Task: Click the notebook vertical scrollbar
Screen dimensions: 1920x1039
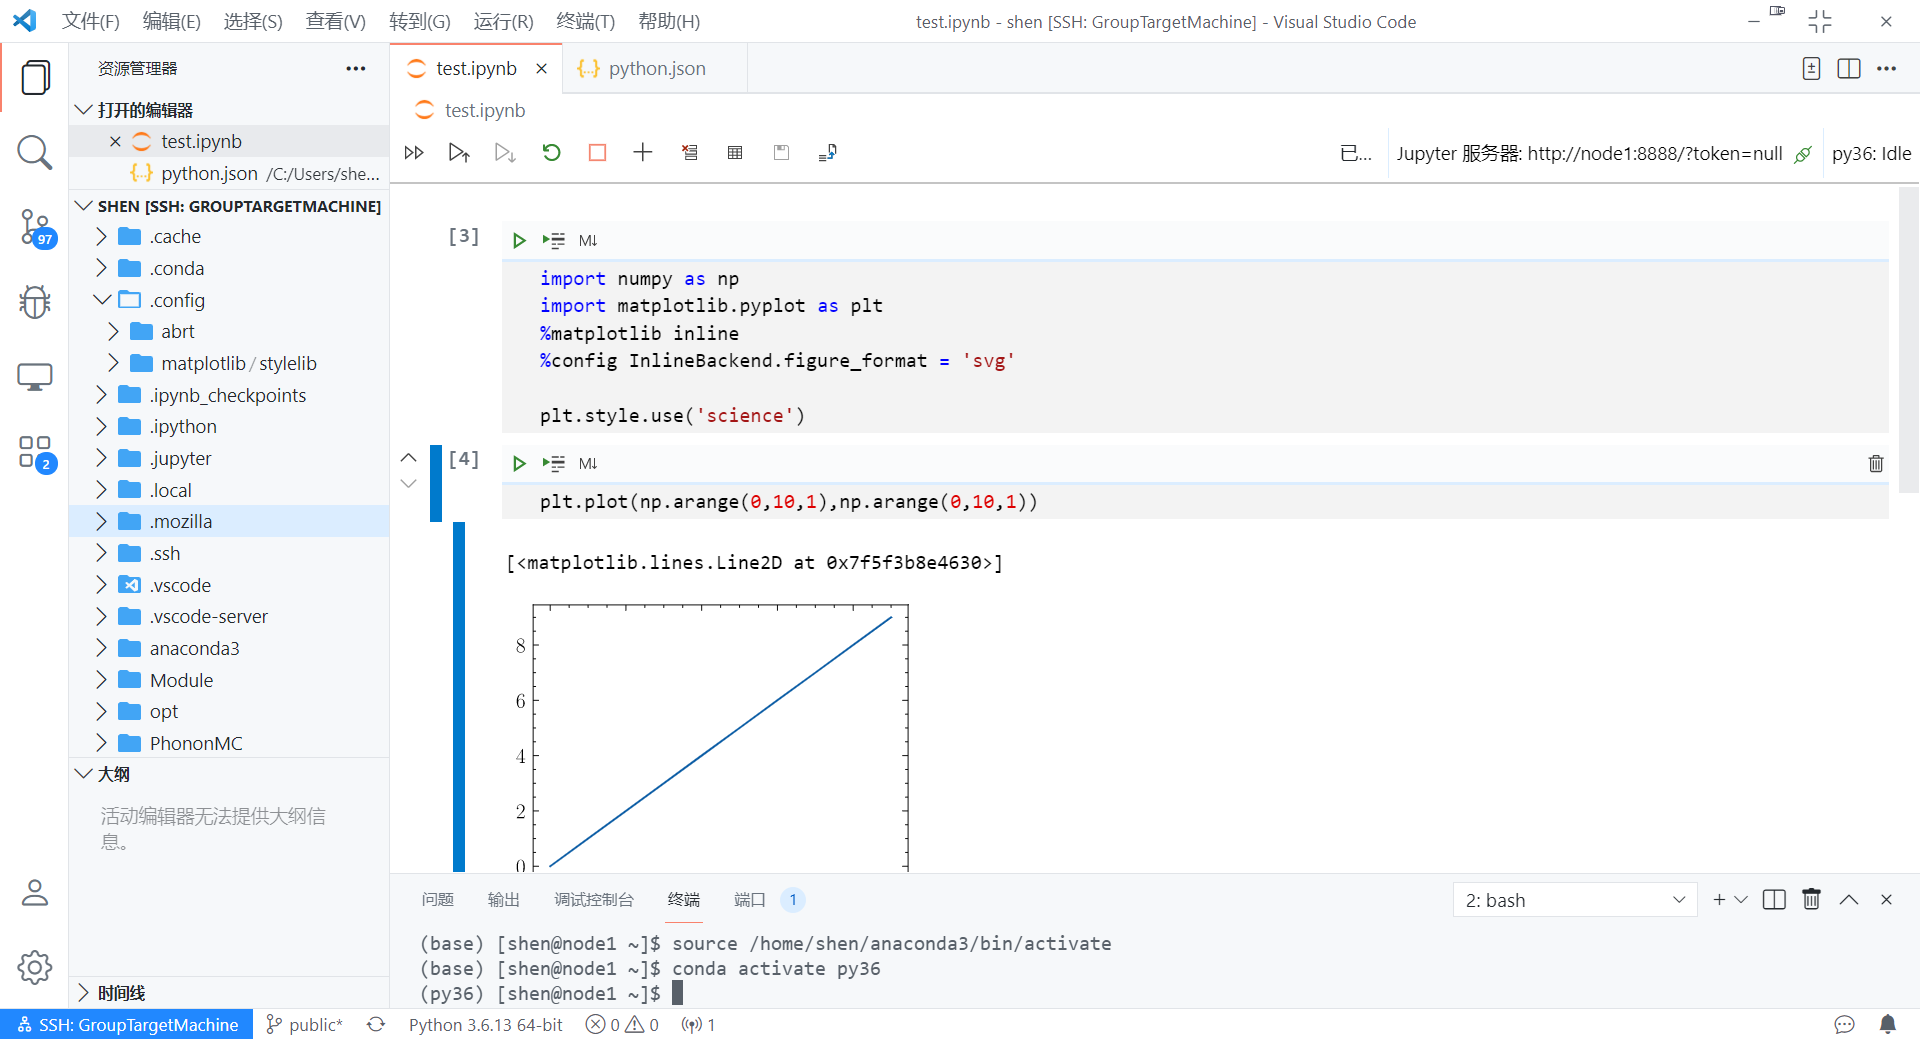Action: pyautogui.click(x=1908, y=340)
